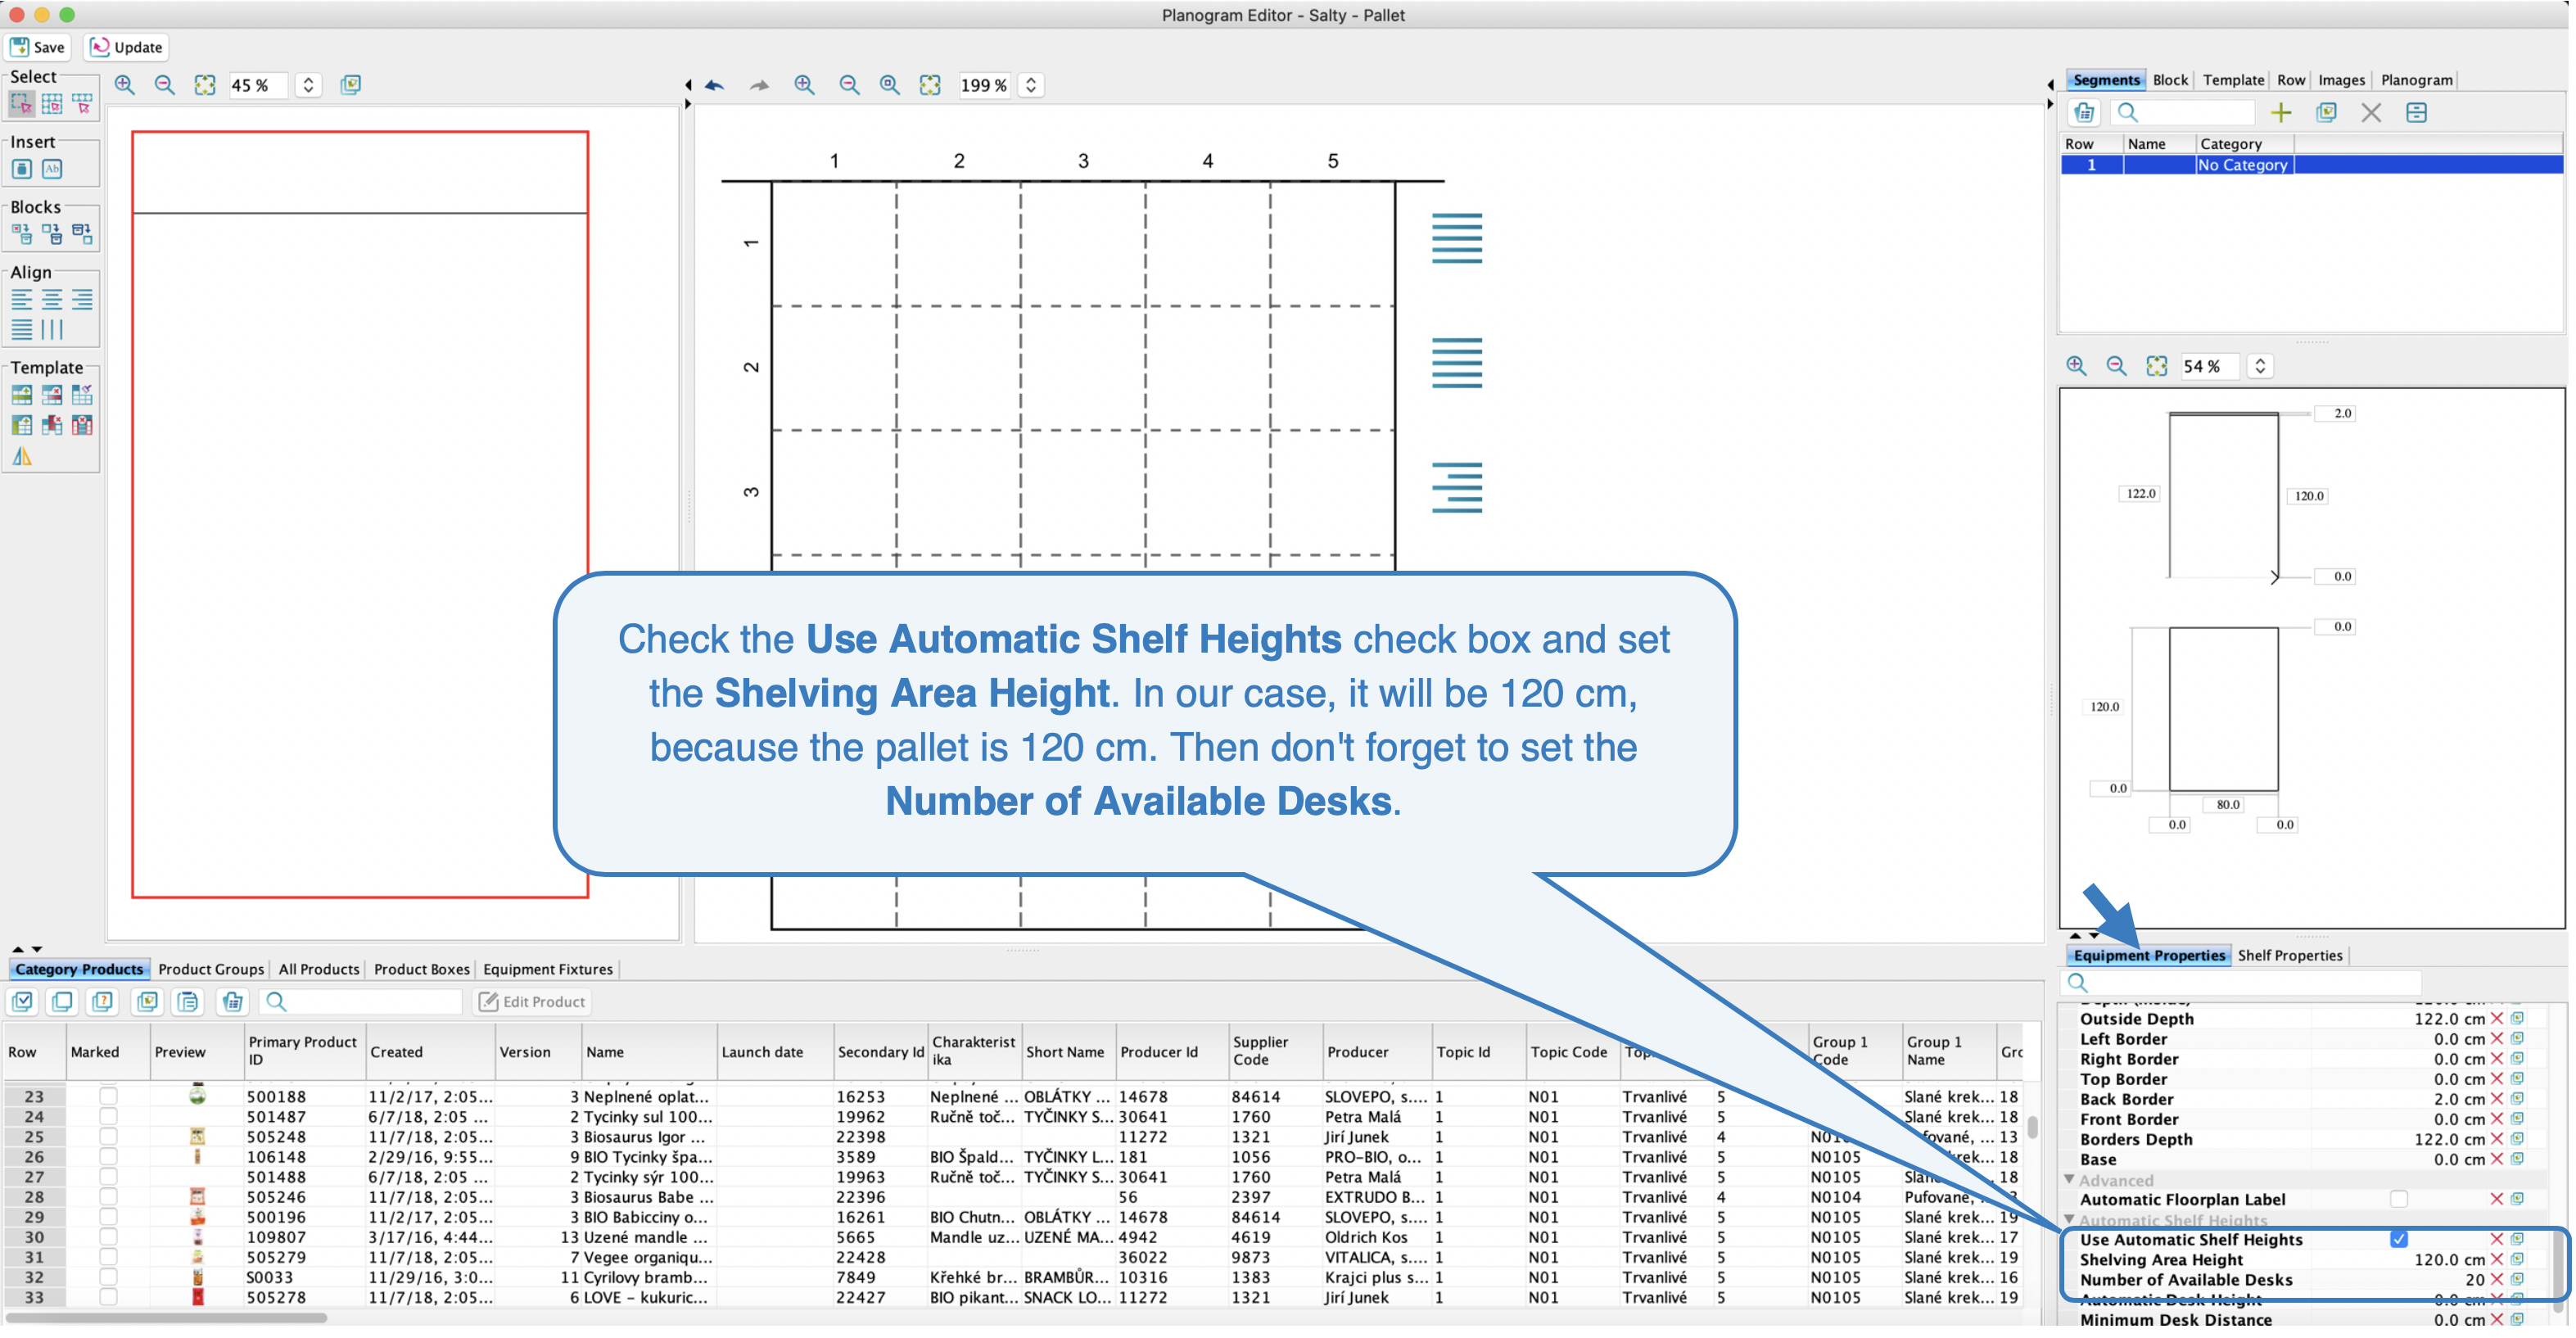Screen dimensions: 2576x1338
Task: Zoom in on the left preview pane
Action: coord(124,85)
